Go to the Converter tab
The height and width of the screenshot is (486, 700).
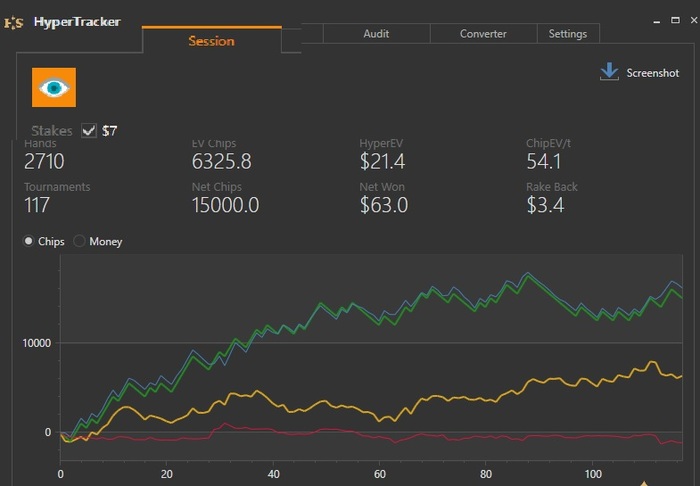pyautogui.click(x=483, y=34)
